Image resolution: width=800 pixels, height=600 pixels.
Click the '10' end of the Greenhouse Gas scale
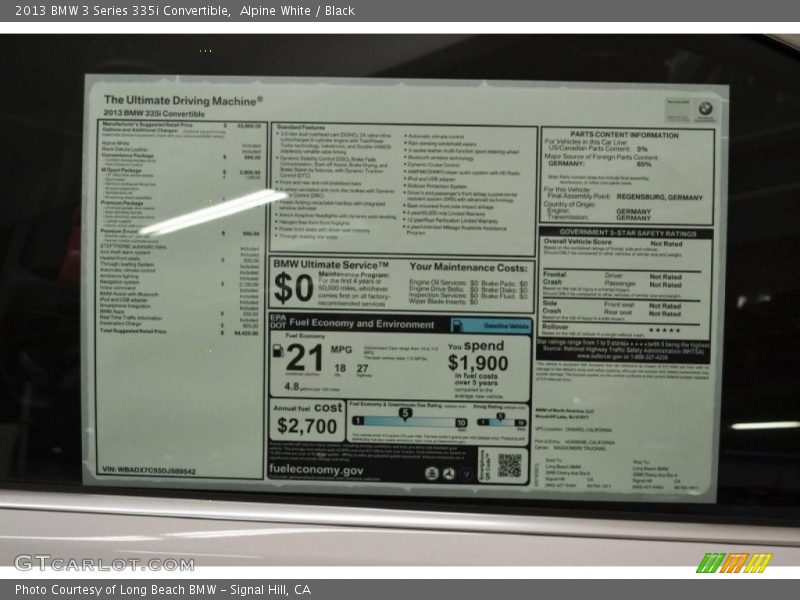pyautogui.click(x=461, y=422)
